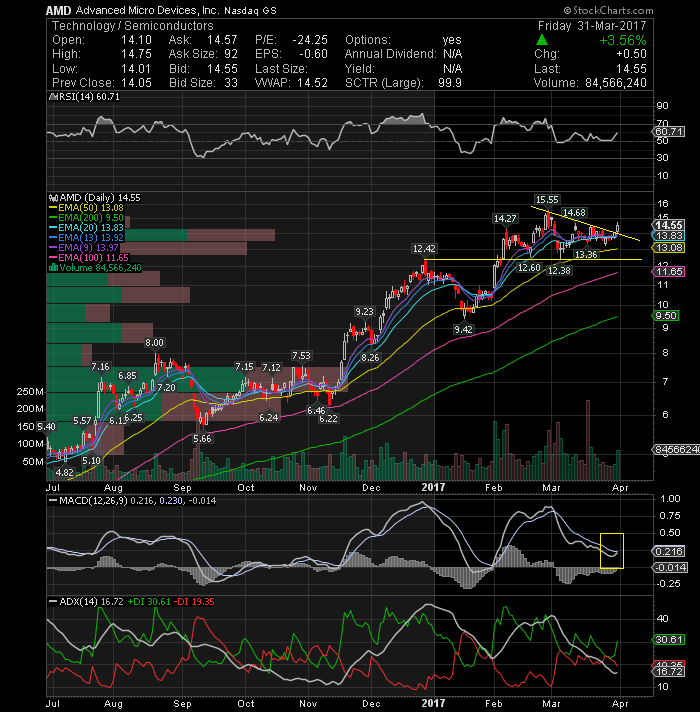Click the VWAP value 14.52
700x712 pixels.
(x=312, y=83)
